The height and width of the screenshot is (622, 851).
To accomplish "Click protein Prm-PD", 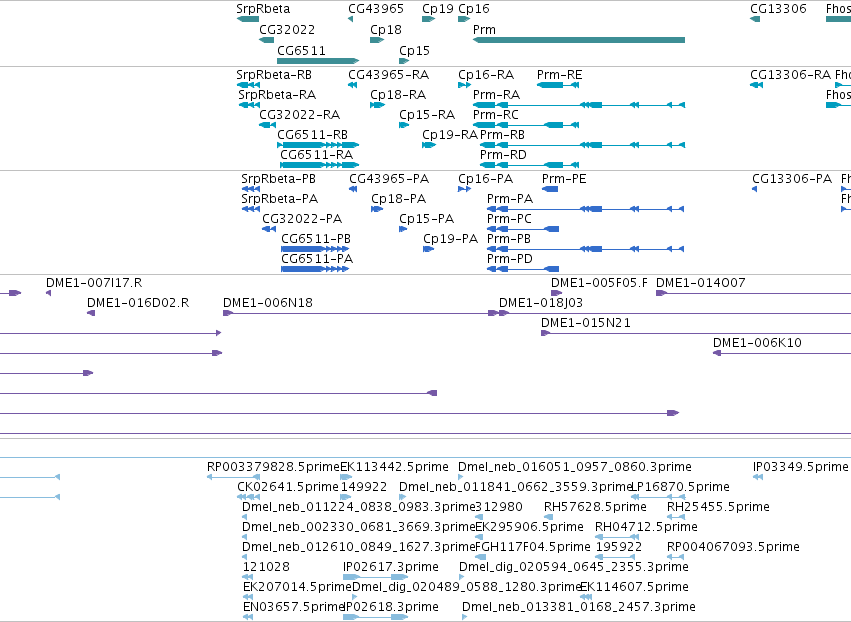I will pos(510,259).
